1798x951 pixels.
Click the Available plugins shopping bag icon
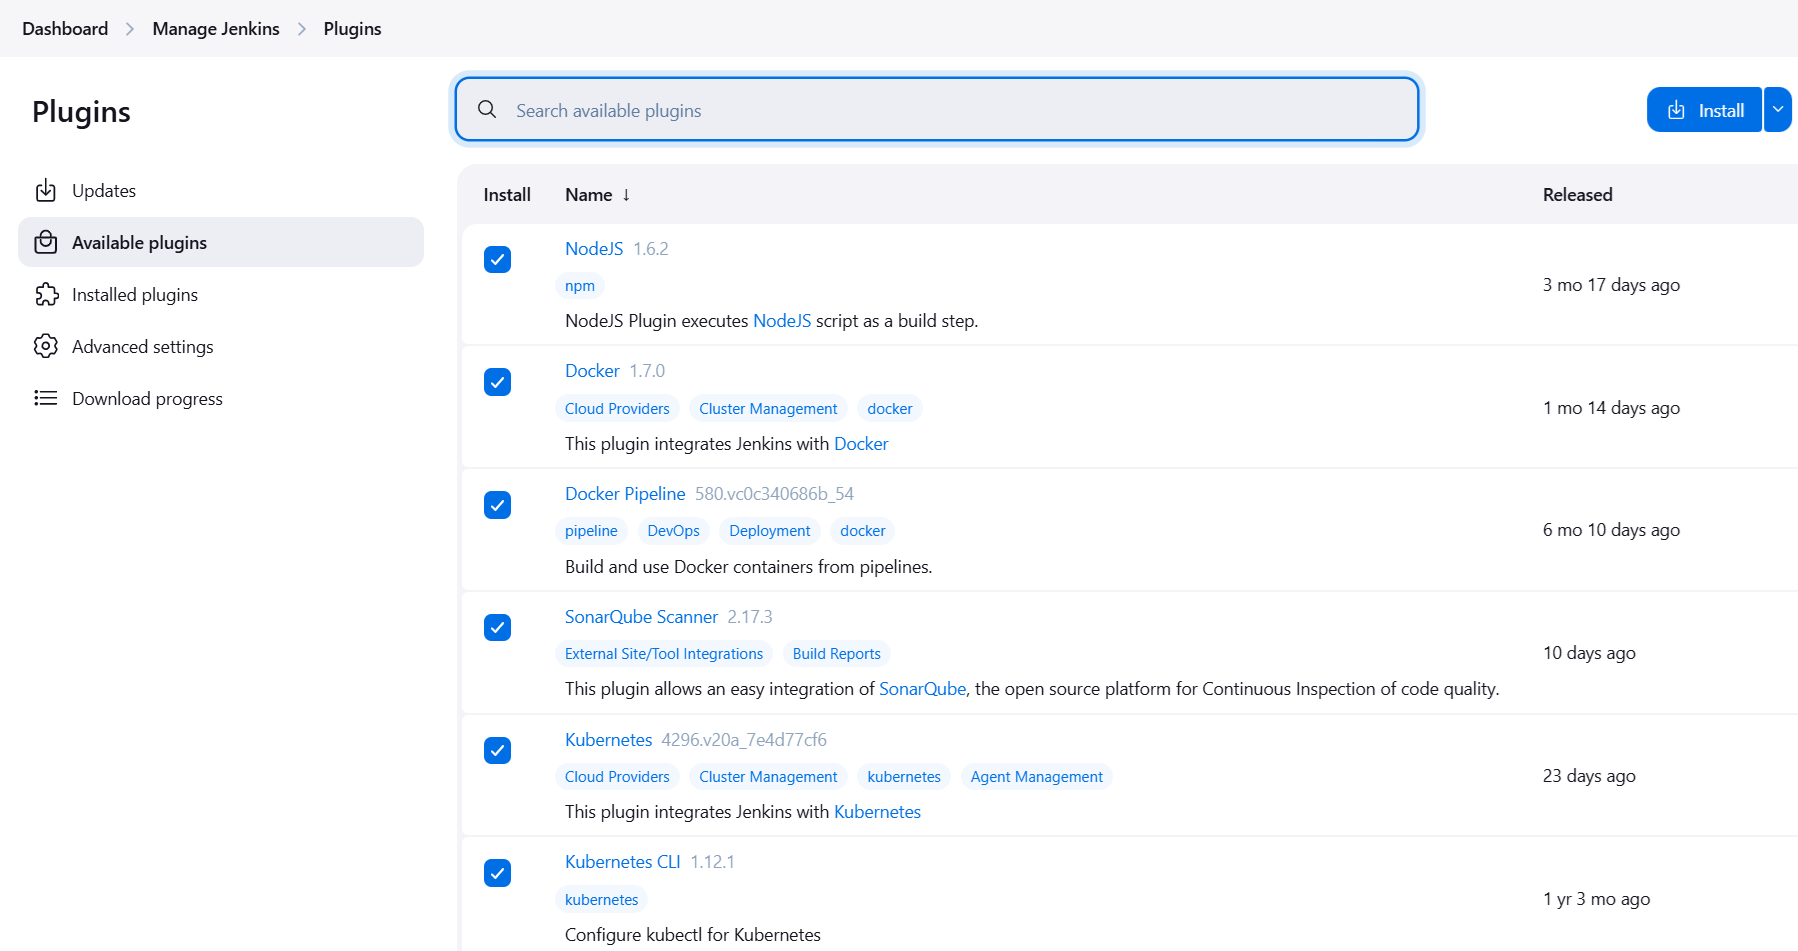coord(46,242)
